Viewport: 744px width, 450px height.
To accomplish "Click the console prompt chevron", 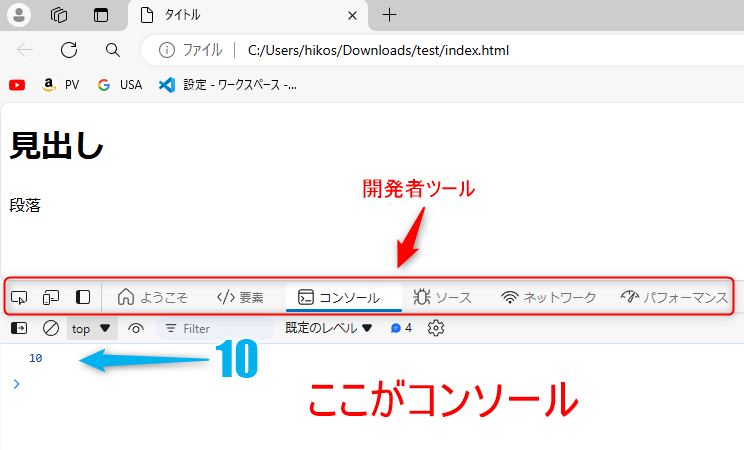I will click(x=15, y=383).
